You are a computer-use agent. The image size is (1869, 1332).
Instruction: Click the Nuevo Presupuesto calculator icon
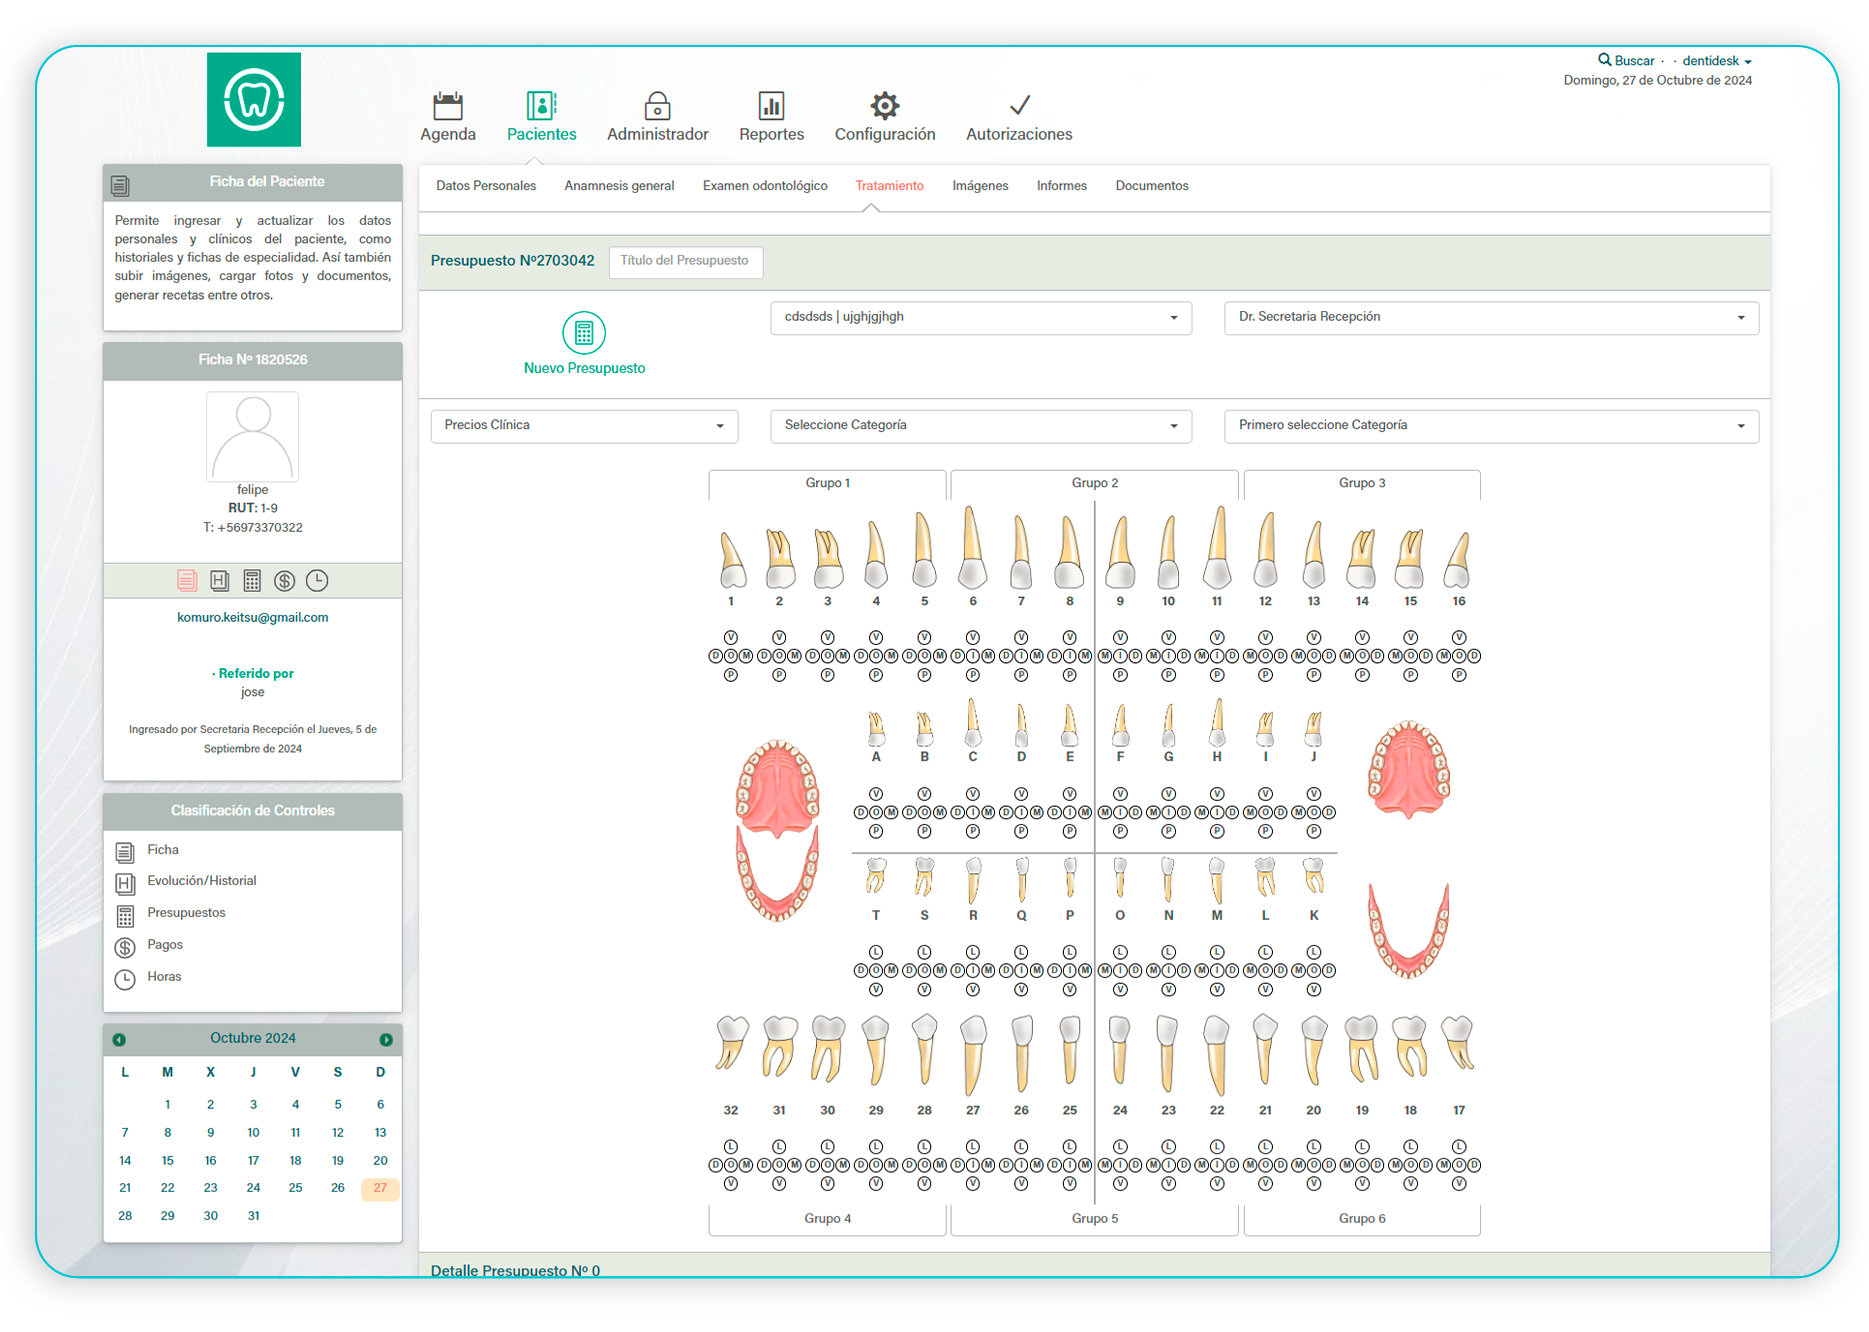click(x=584, y=333)
